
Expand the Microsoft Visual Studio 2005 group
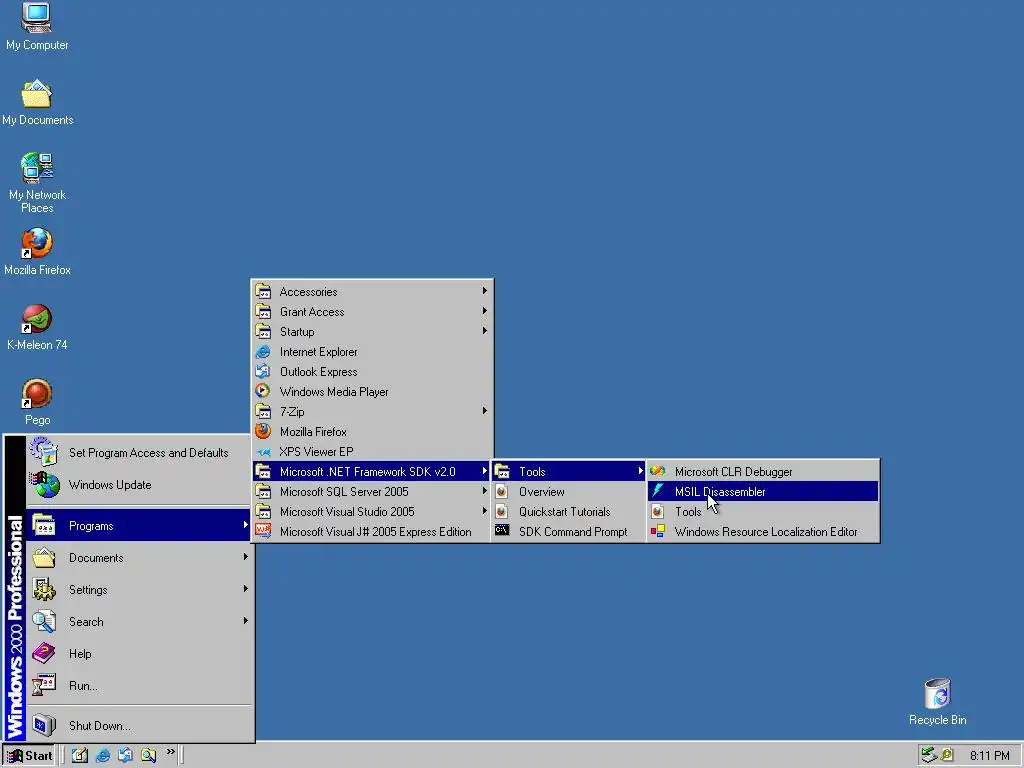coord(372,512)
